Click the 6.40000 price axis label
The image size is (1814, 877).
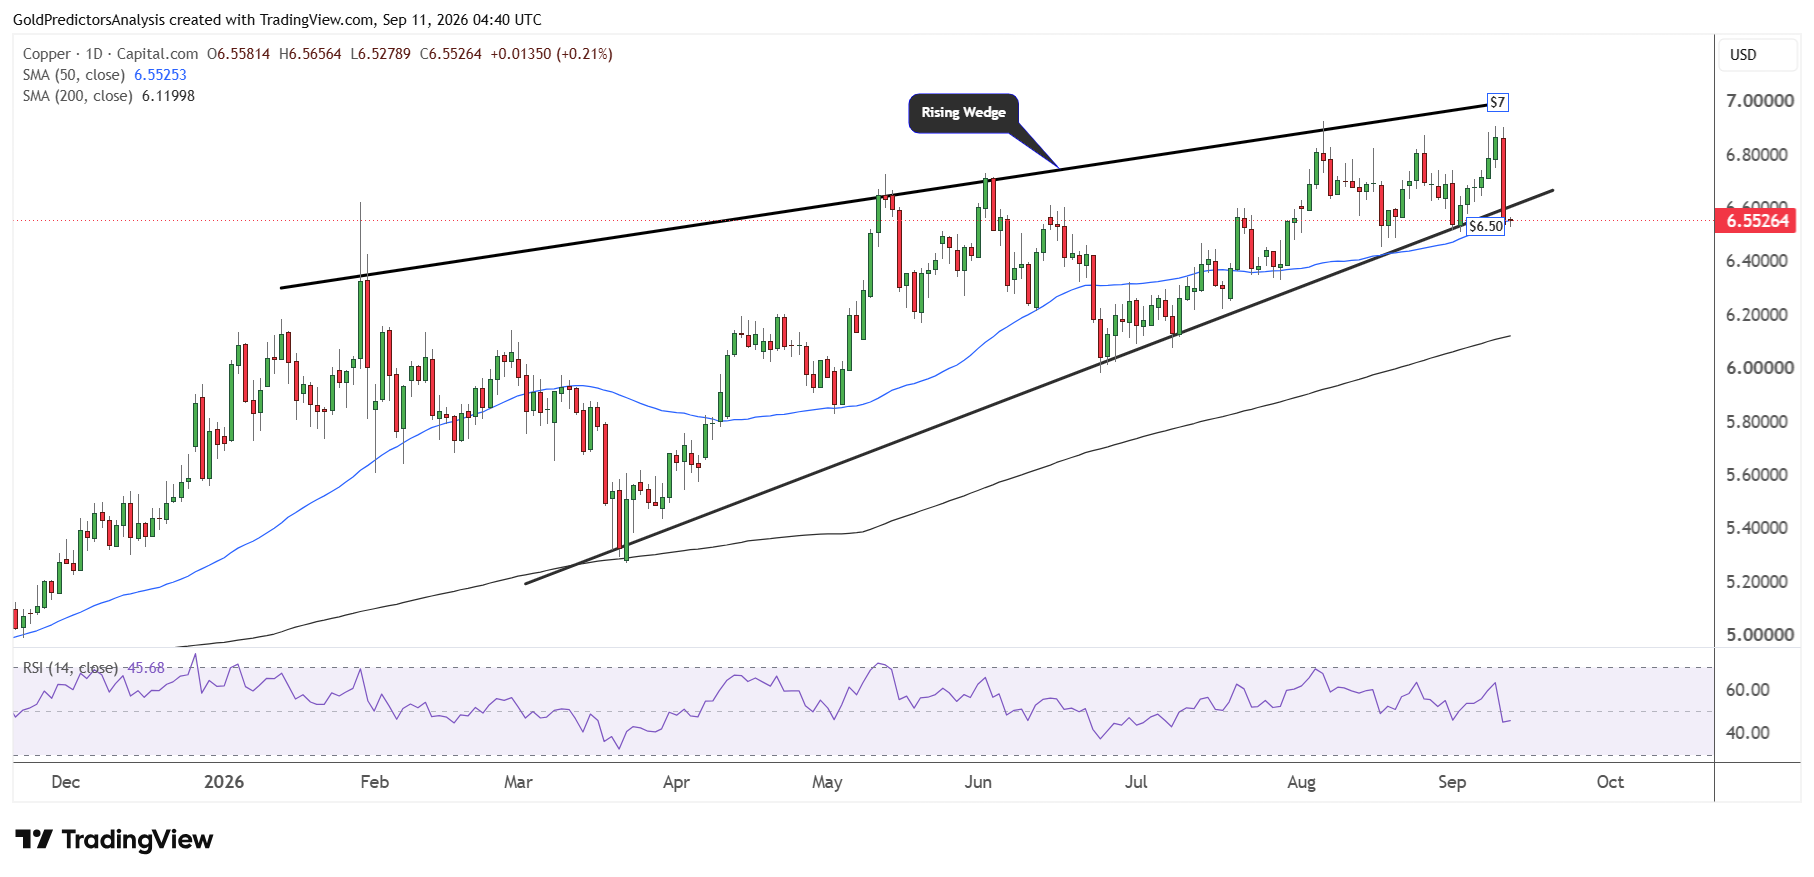click(x=1757, y=261)
